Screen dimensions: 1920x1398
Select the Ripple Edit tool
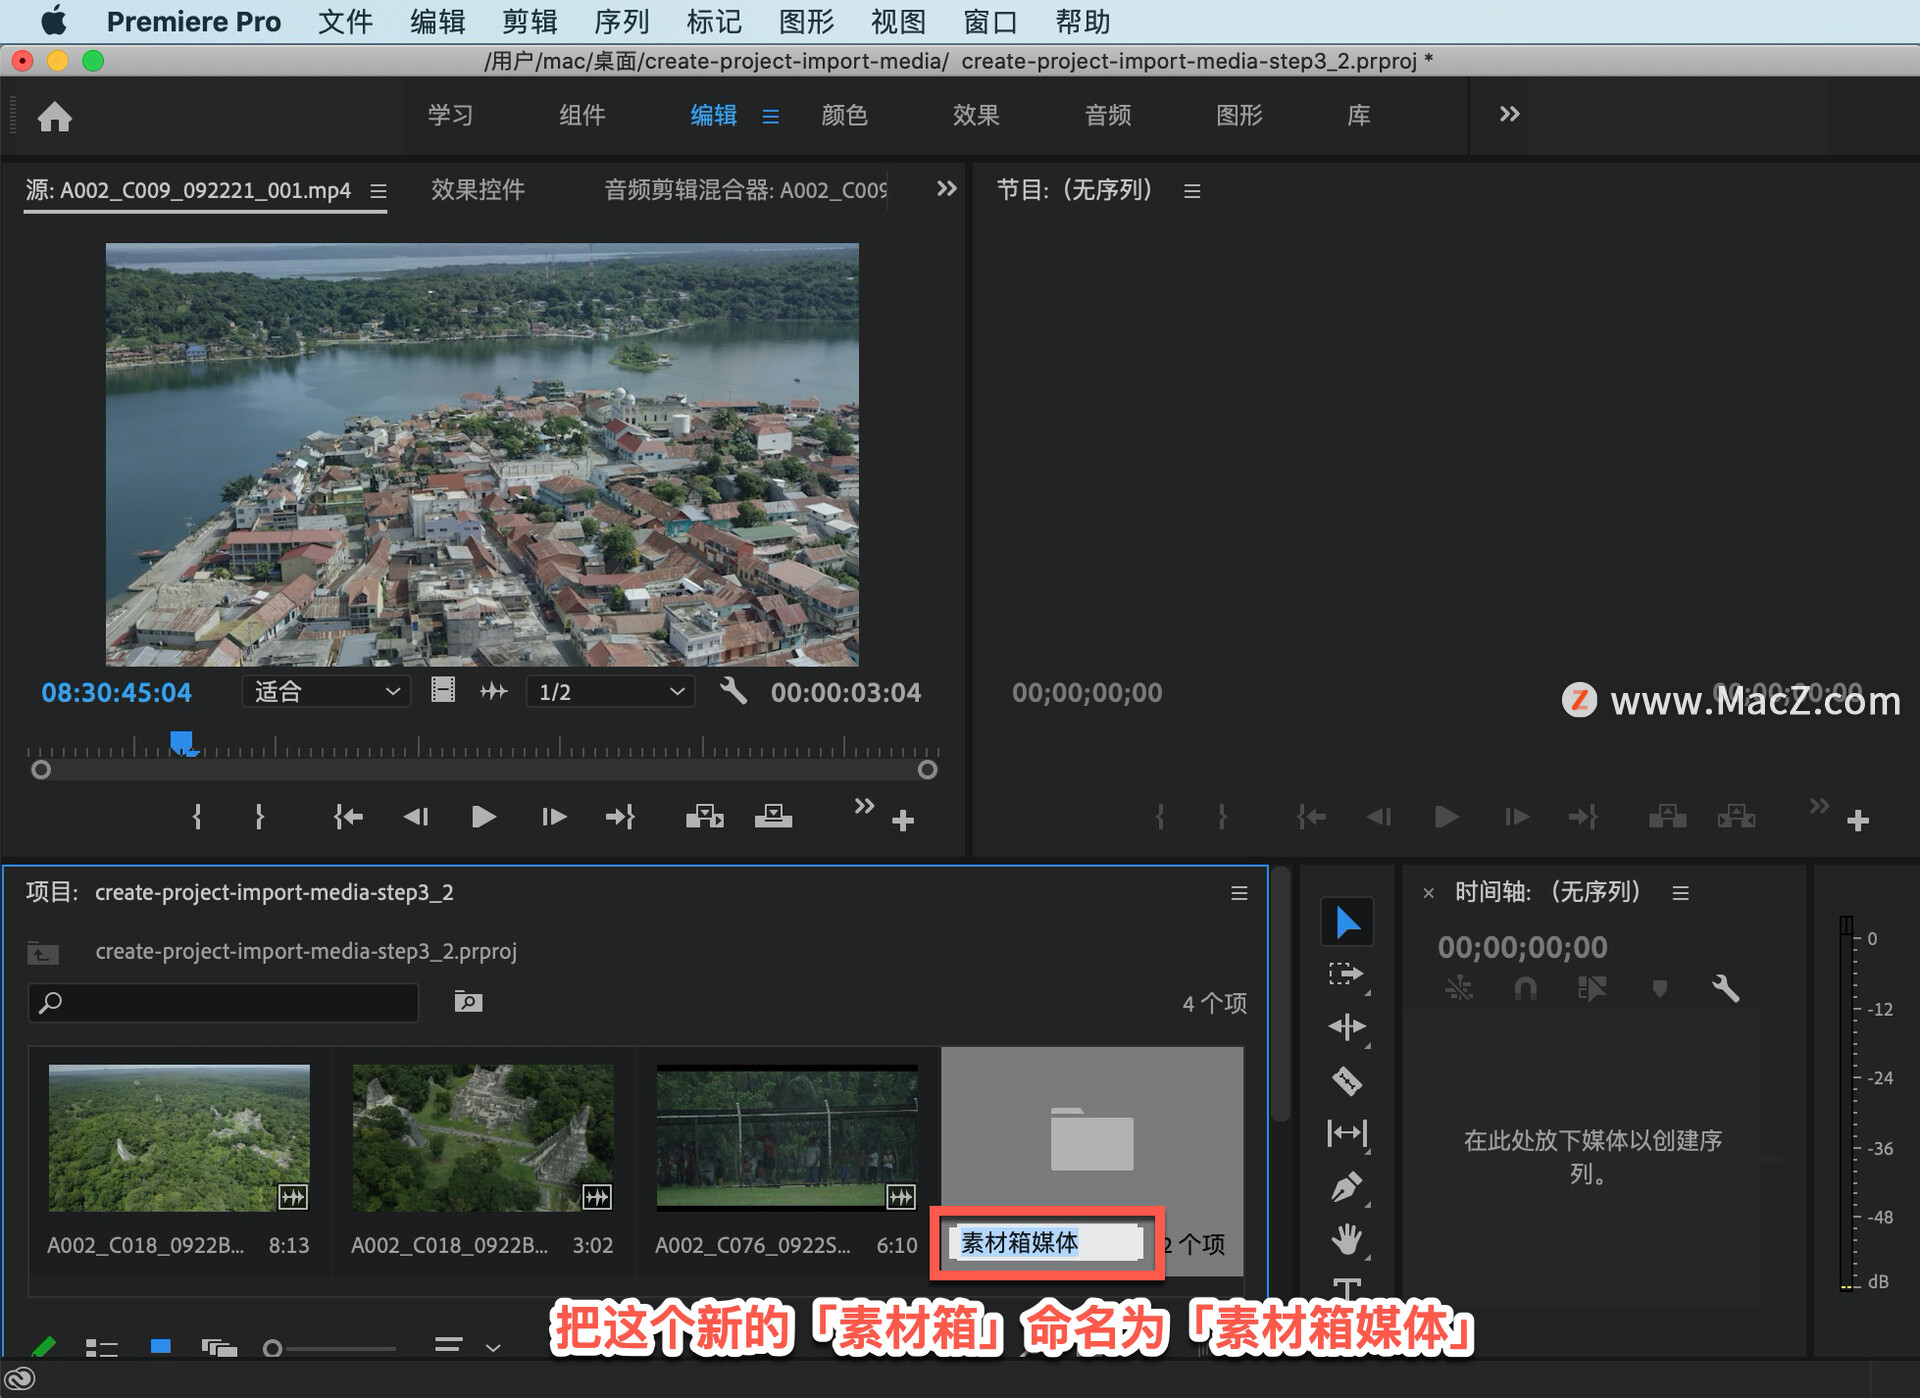tap(1347, 1028)
